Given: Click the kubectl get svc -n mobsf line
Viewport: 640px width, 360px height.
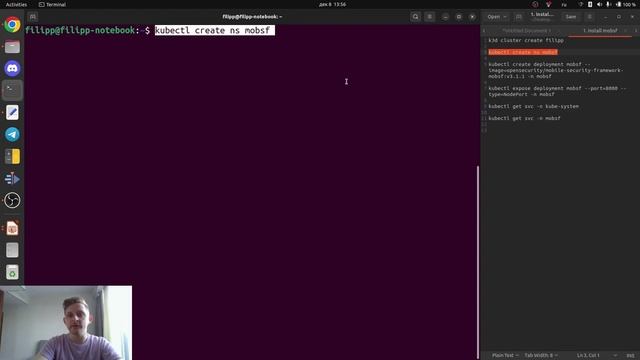Looking at the screenshot, I should [524, 118].
